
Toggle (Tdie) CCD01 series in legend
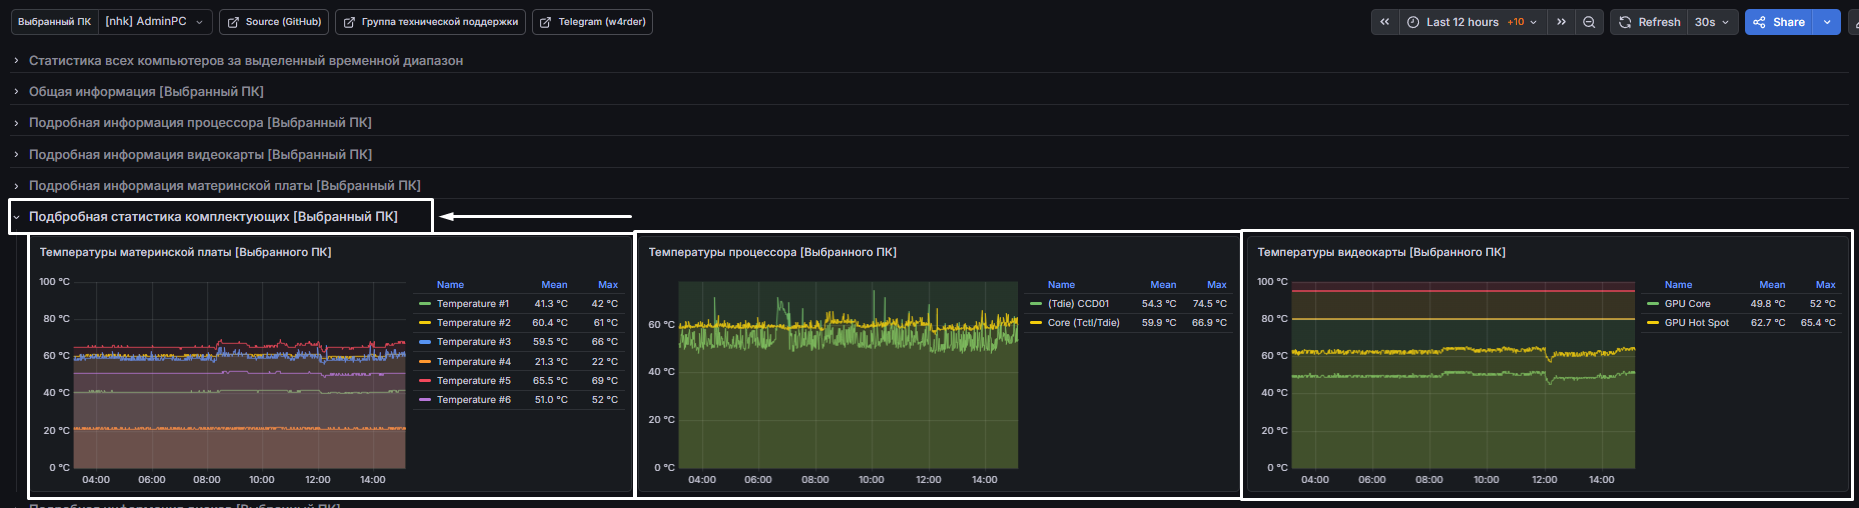click(1078, 304)
